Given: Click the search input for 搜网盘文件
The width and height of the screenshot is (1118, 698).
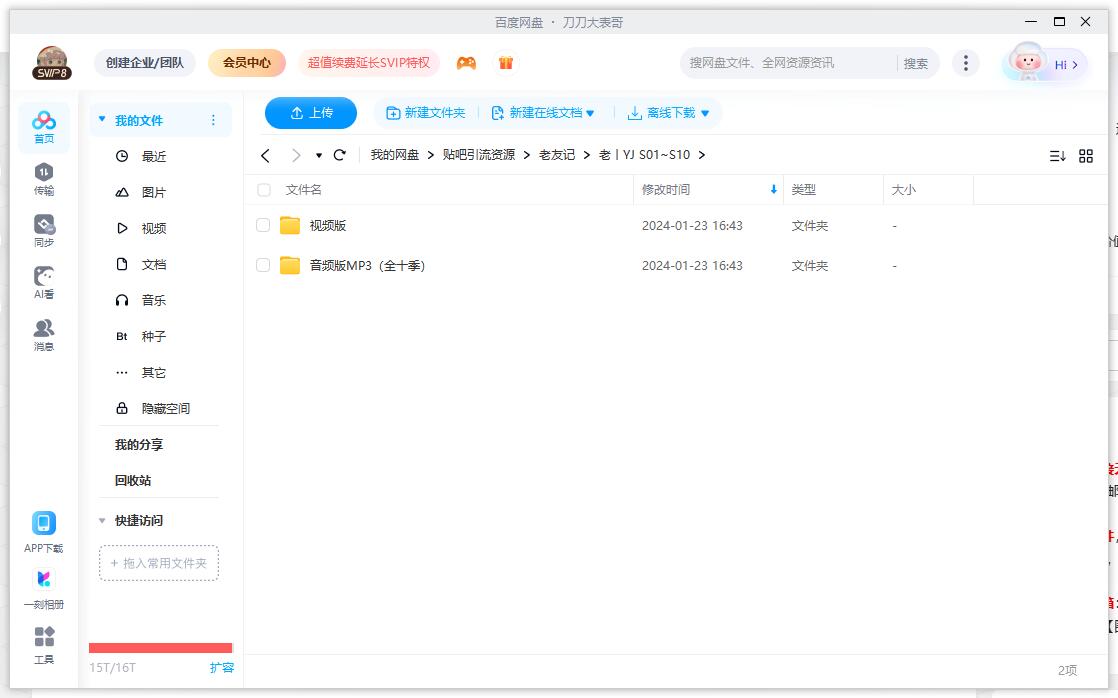Looking at the screenshot, I should pyautogui.click(x=790, y=62).
